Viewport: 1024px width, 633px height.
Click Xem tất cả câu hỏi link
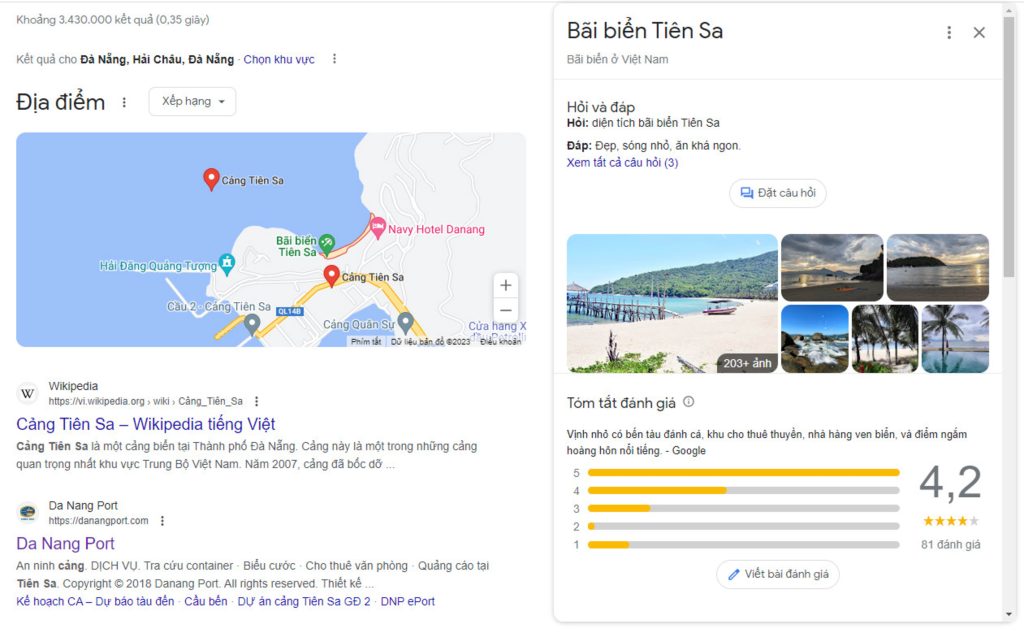pos(622,163)
